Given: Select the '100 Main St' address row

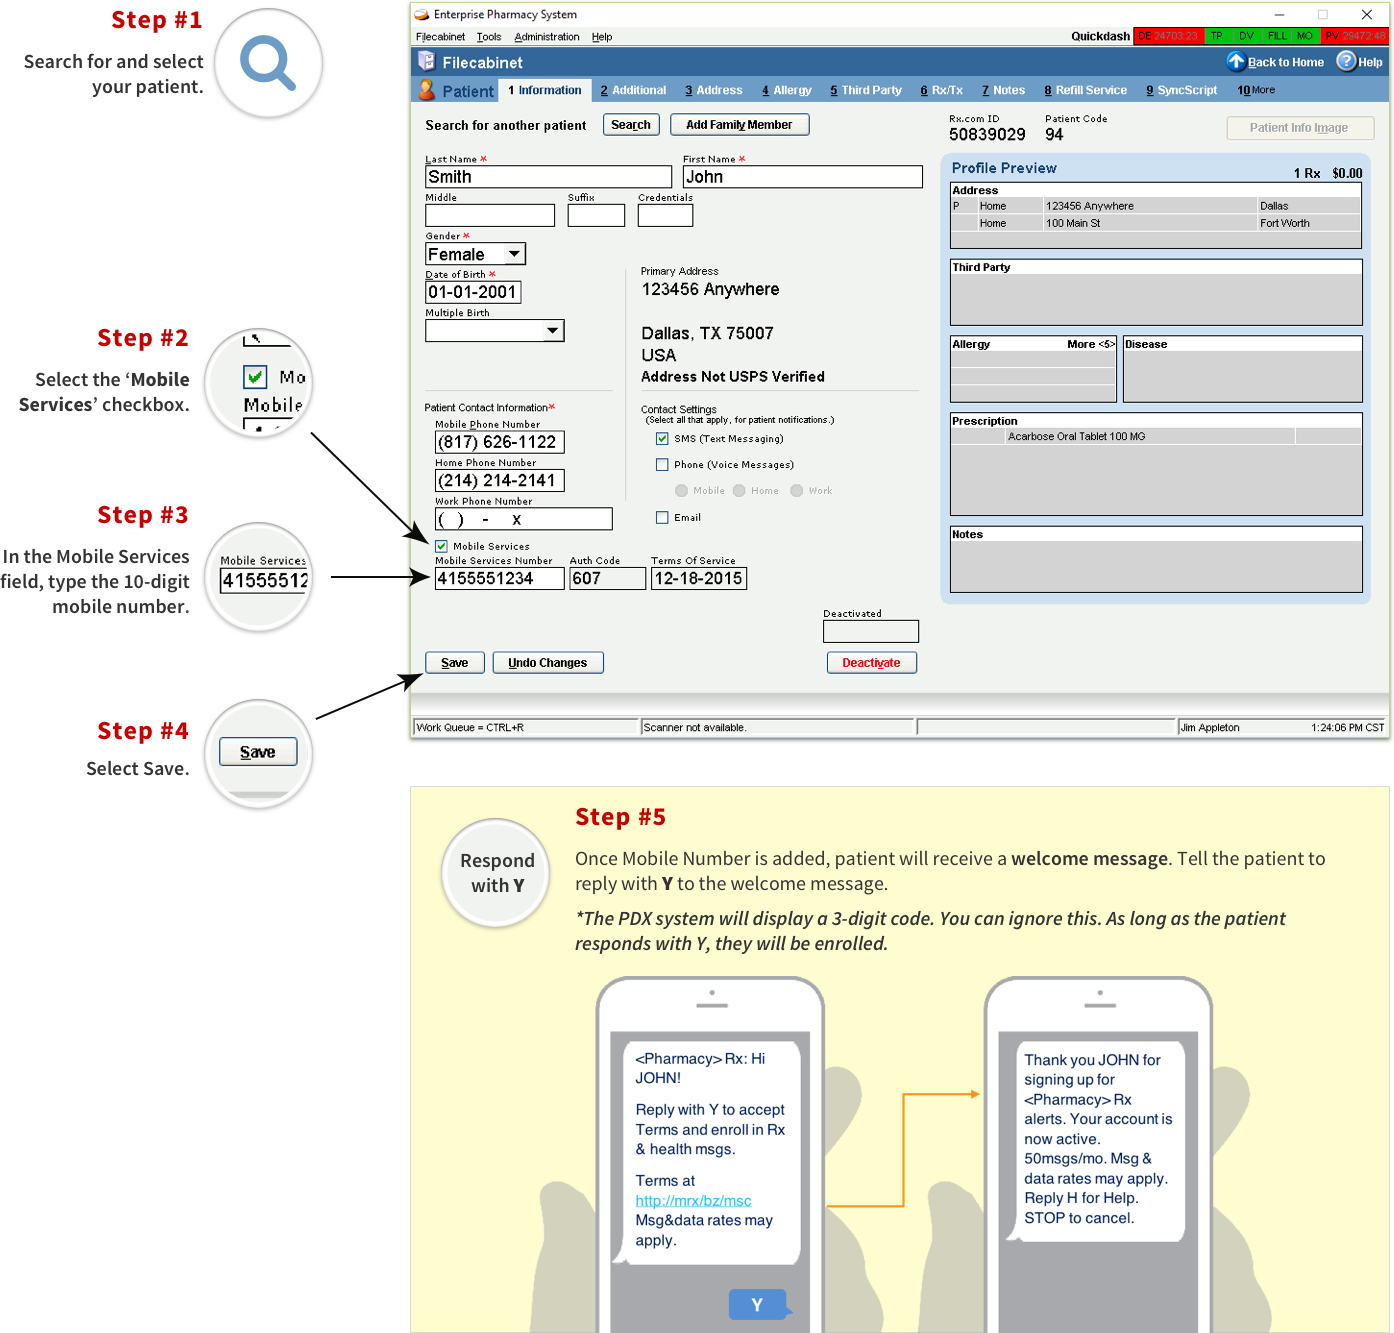Looking at the screenshot, I should 1155,223.
